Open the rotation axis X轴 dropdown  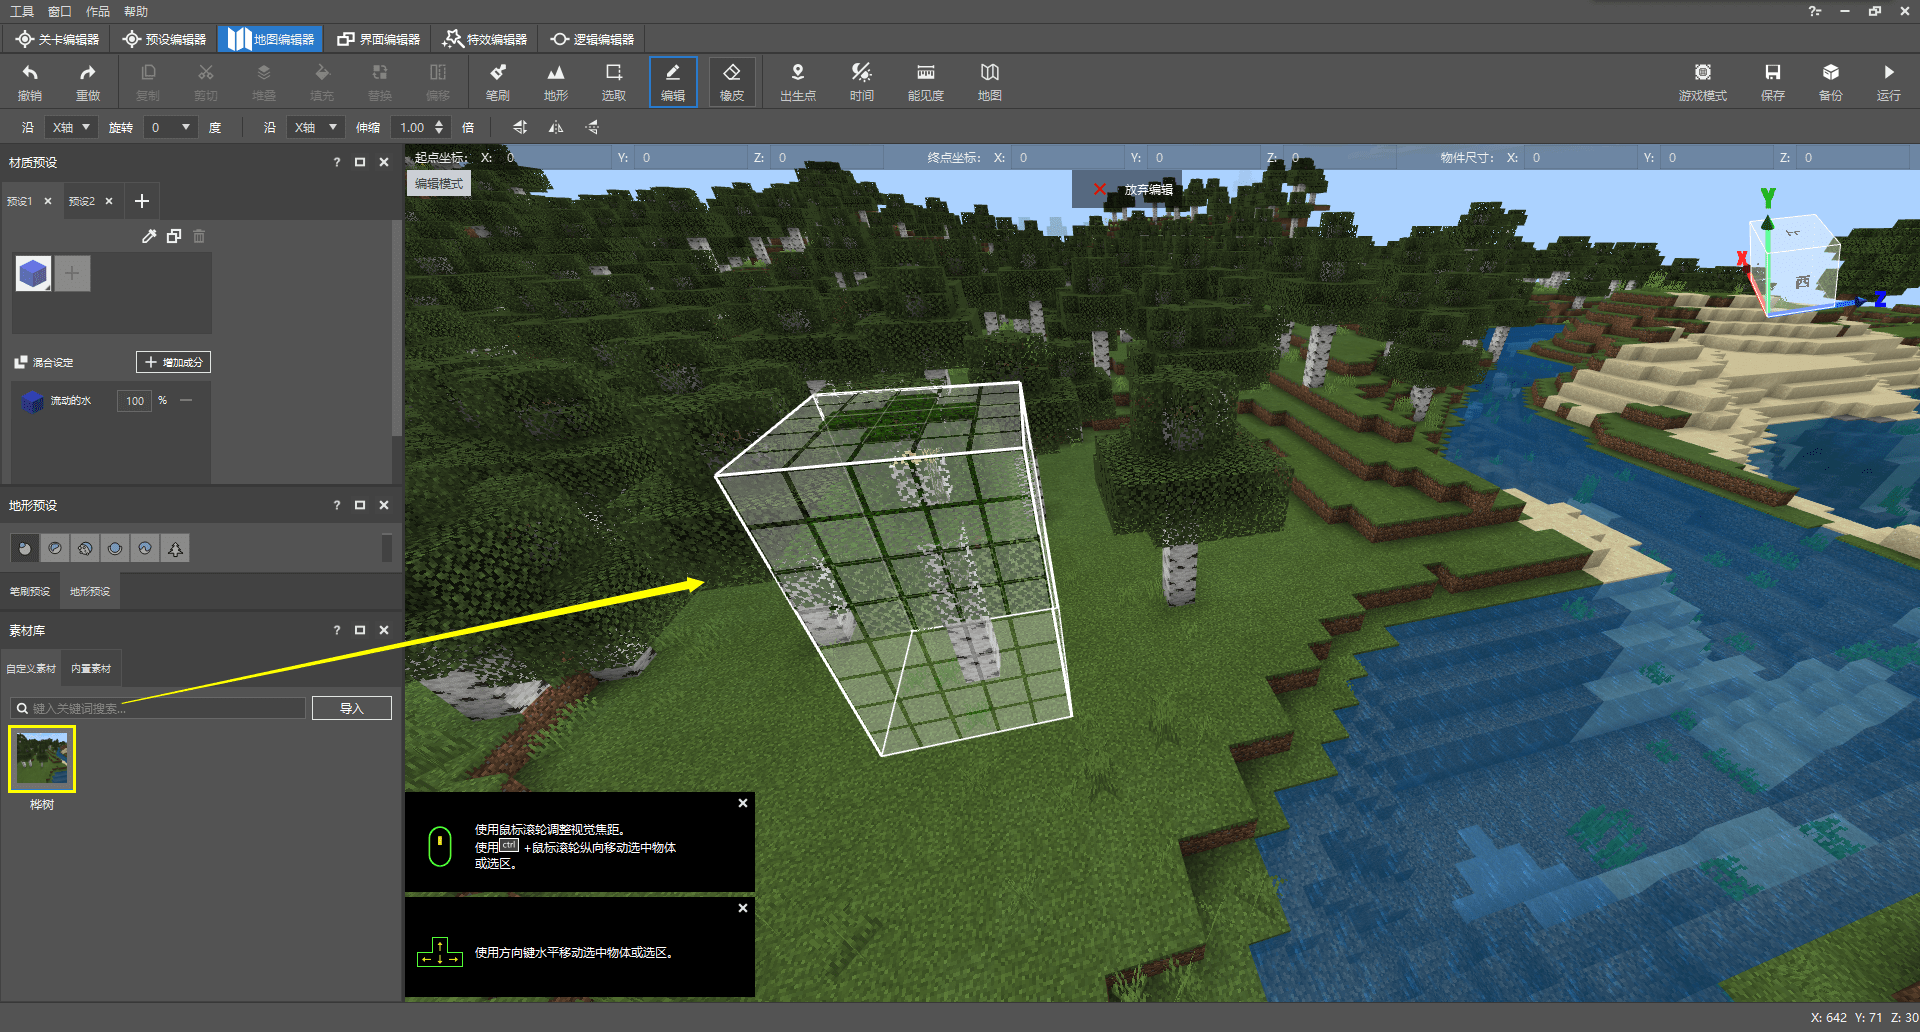point(72,127)
